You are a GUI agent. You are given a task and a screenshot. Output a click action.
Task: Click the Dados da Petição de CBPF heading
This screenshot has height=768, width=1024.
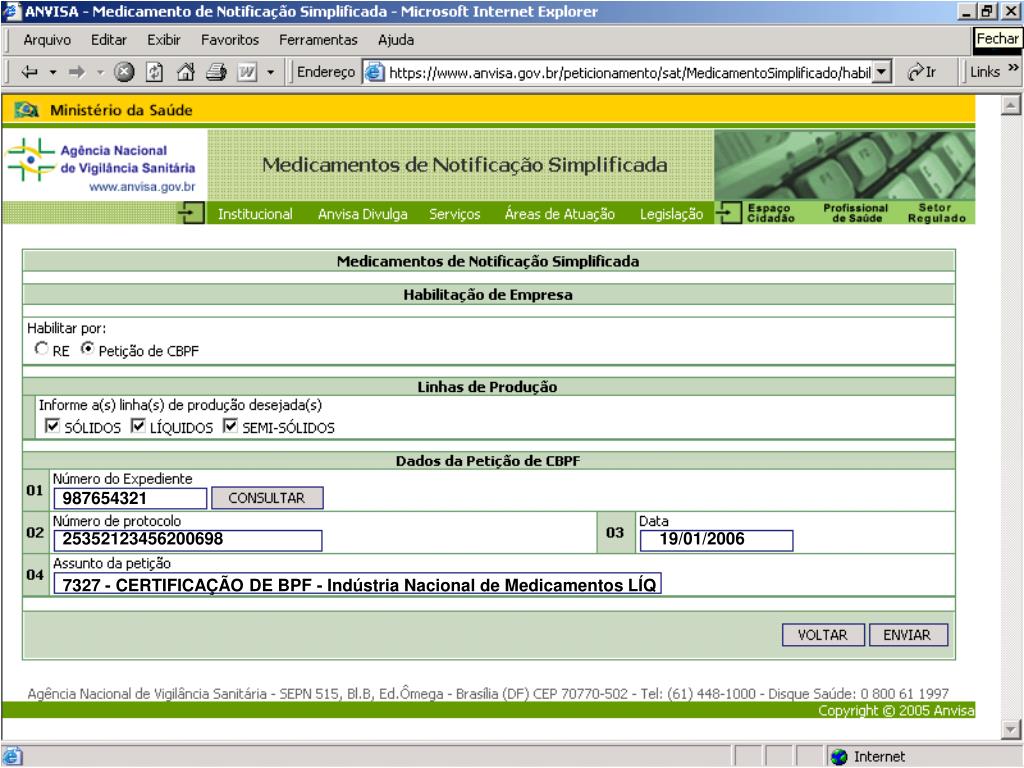tap(488, 461)
